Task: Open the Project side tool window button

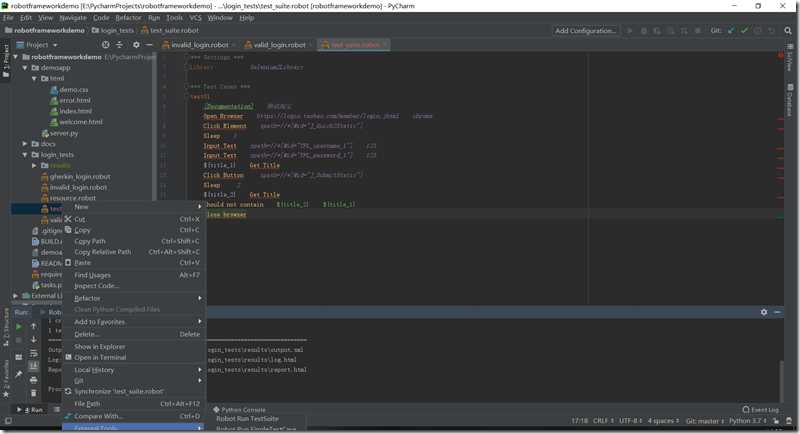Action: 6,60
